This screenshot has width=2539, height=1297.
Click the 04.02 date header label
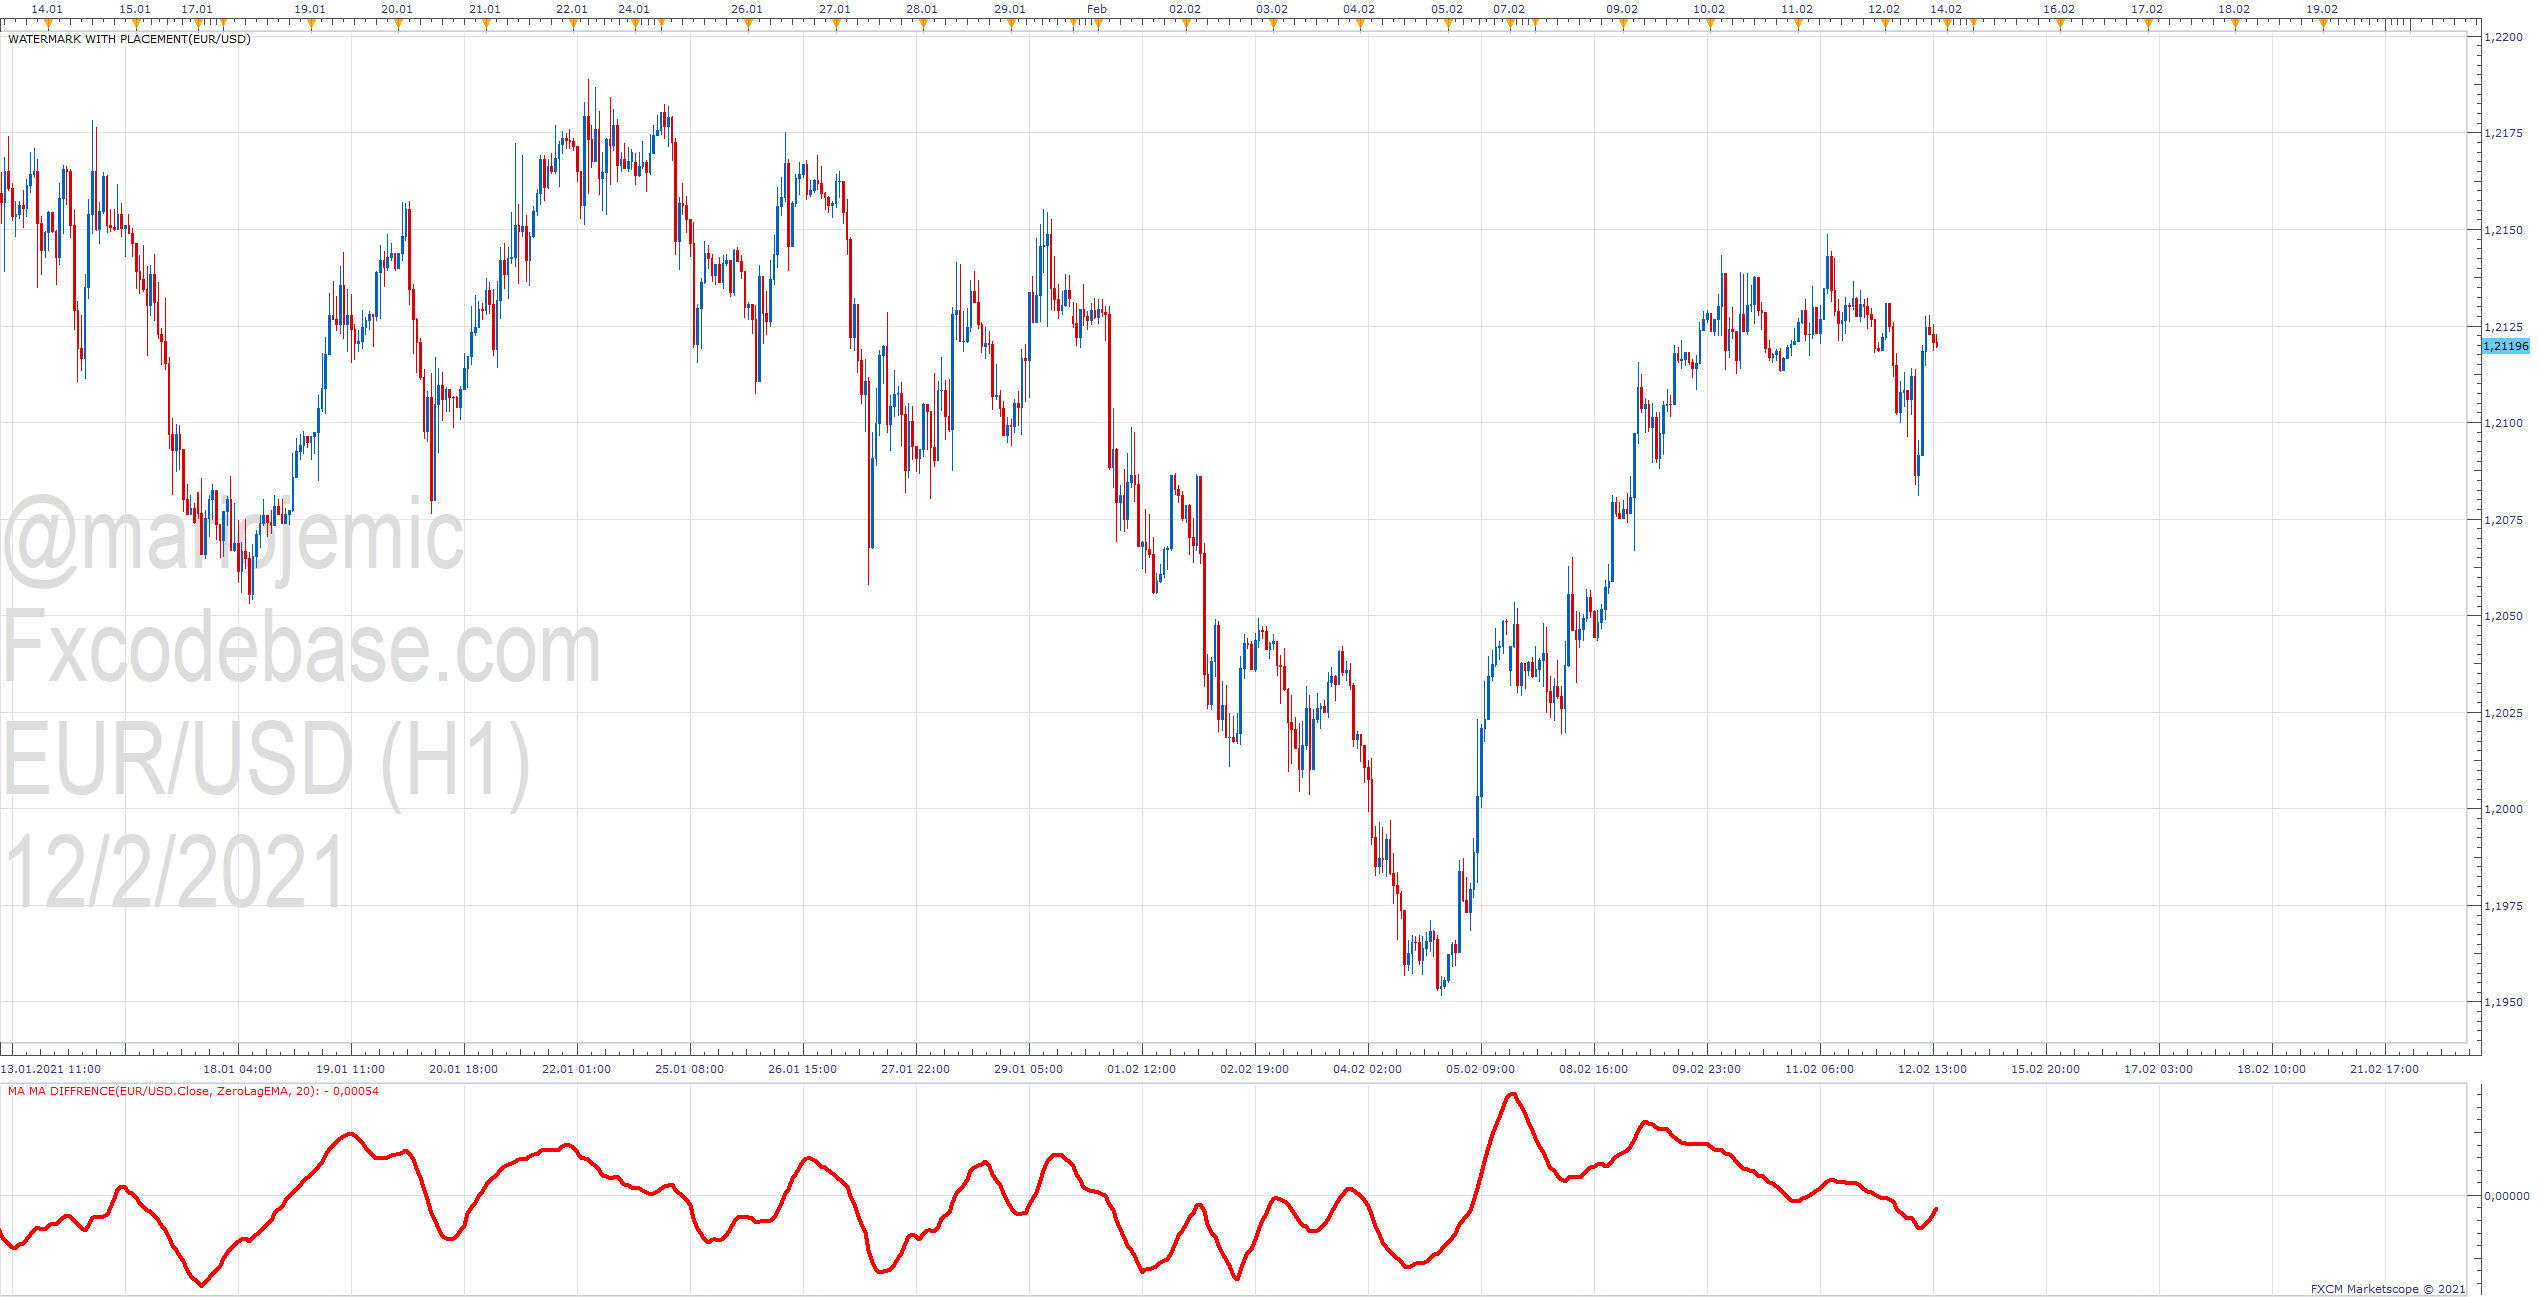click(1359, 9)
